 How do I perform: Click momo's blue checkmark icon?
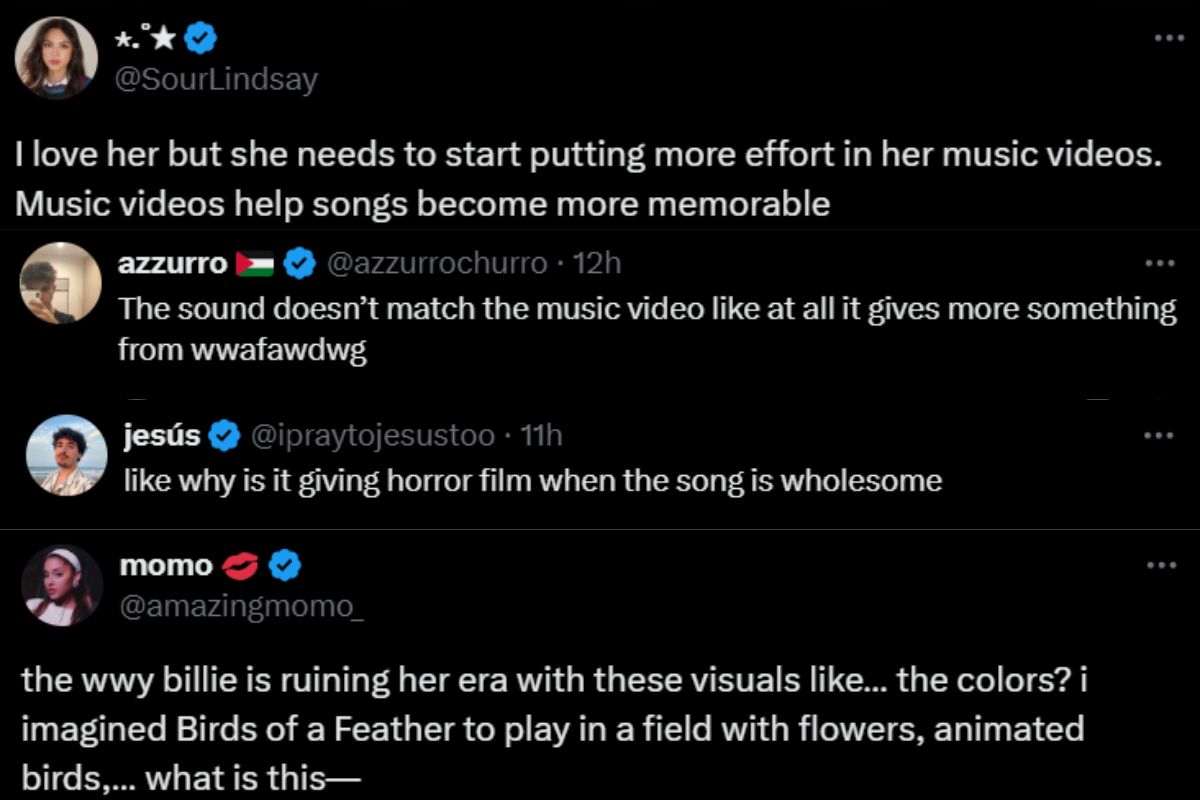(x=285, y=564)
